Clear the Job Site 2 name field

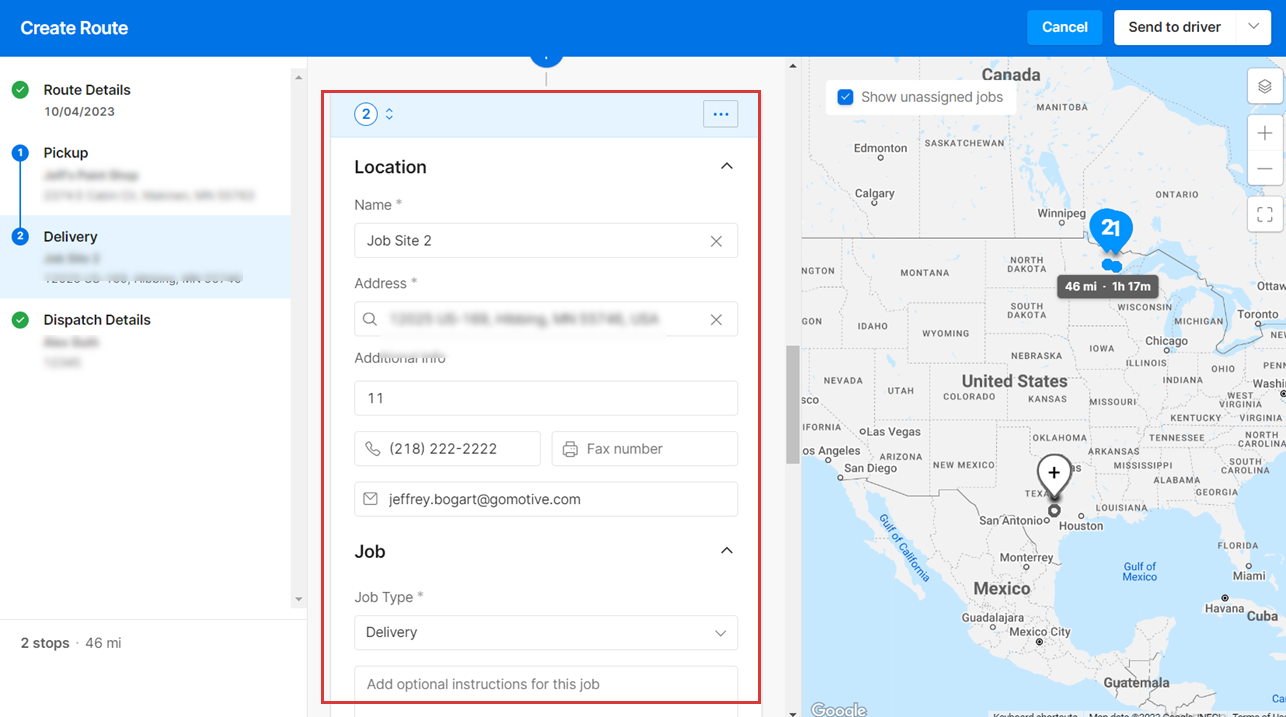[717, 240]
